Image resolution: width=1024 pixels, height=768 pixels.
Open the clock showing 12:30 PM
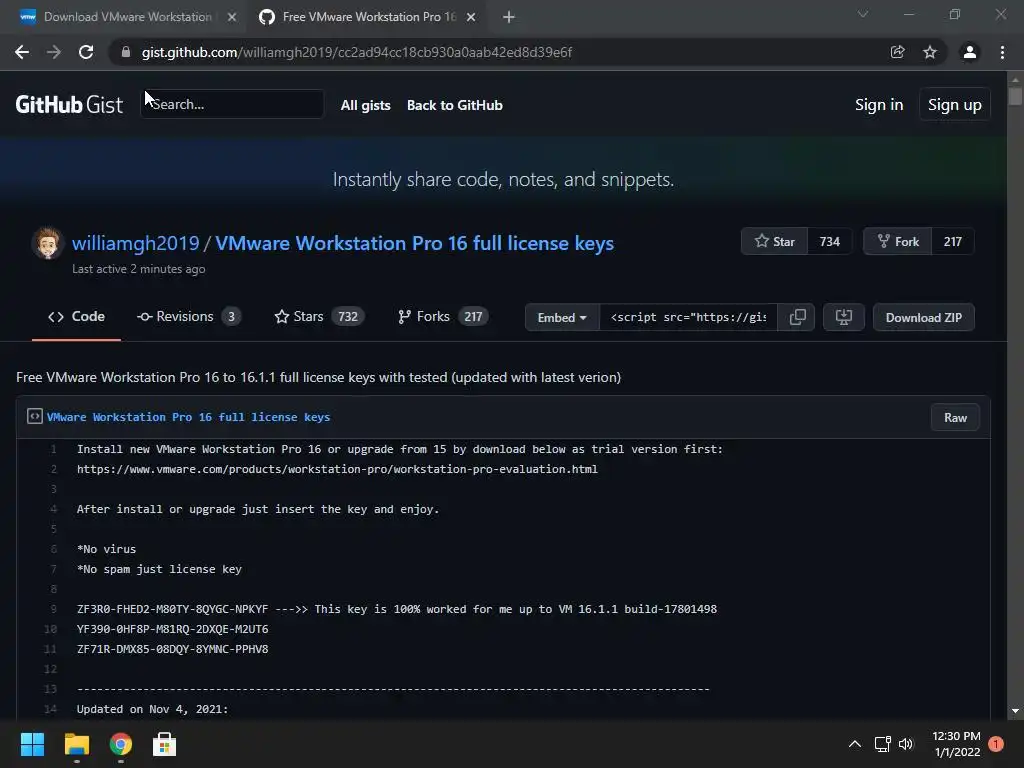click(955, 744)
